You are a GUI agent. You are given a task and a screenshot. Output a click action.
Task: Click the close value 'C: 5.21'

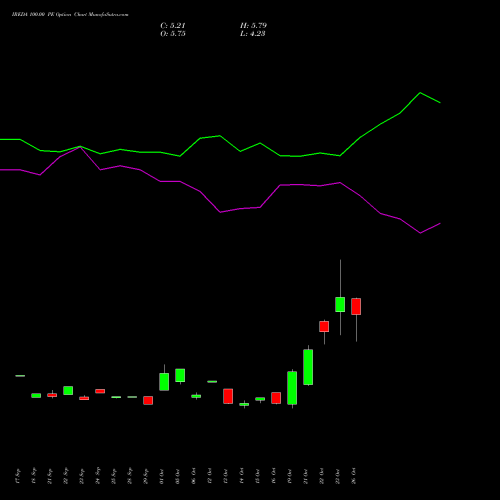click(173, 26)
